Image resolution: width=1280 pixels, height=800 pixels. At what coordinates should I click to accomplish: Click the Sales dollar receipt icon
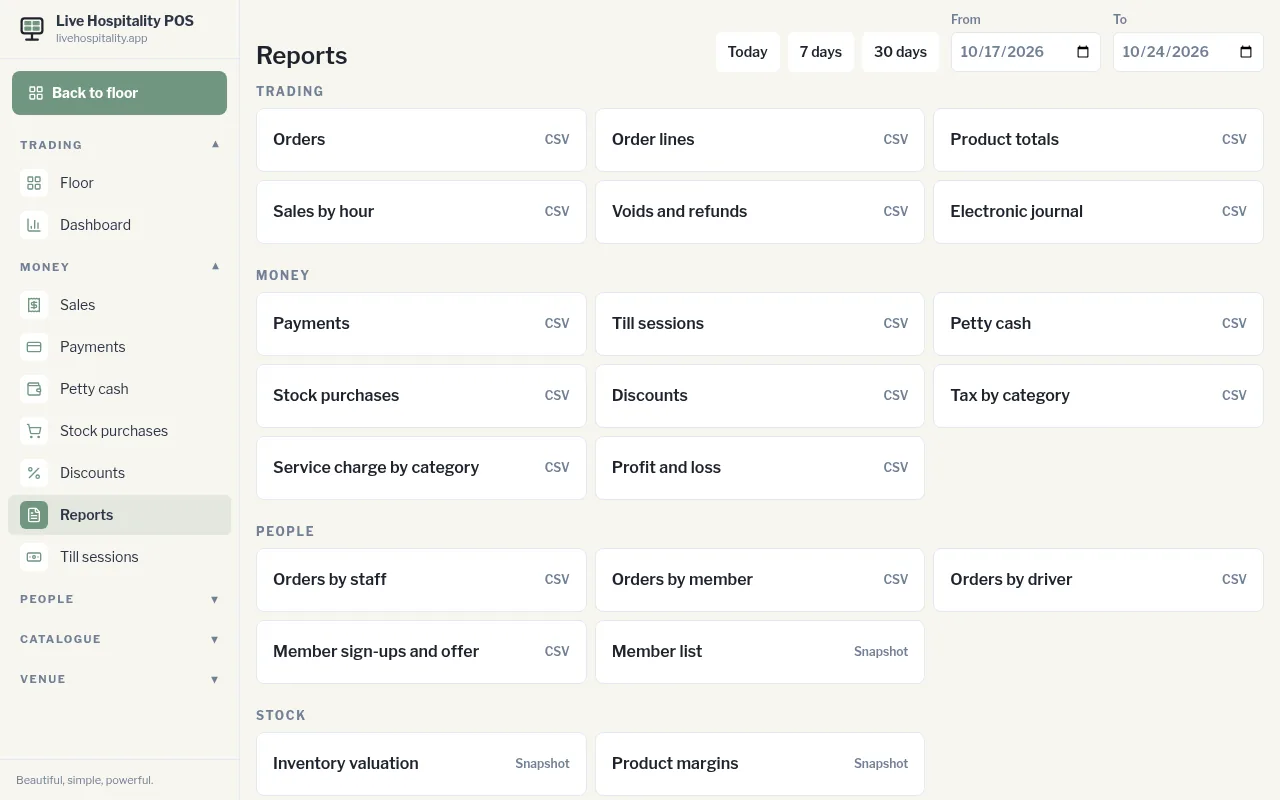pyautogui.click(x=34, y=305)
